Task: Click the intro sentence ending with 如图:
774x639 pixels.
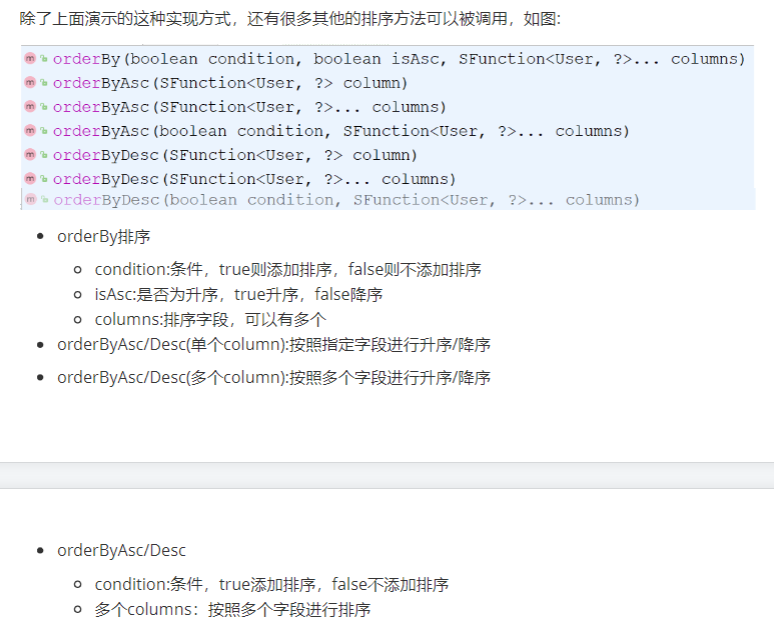Action: click(290, 19)
